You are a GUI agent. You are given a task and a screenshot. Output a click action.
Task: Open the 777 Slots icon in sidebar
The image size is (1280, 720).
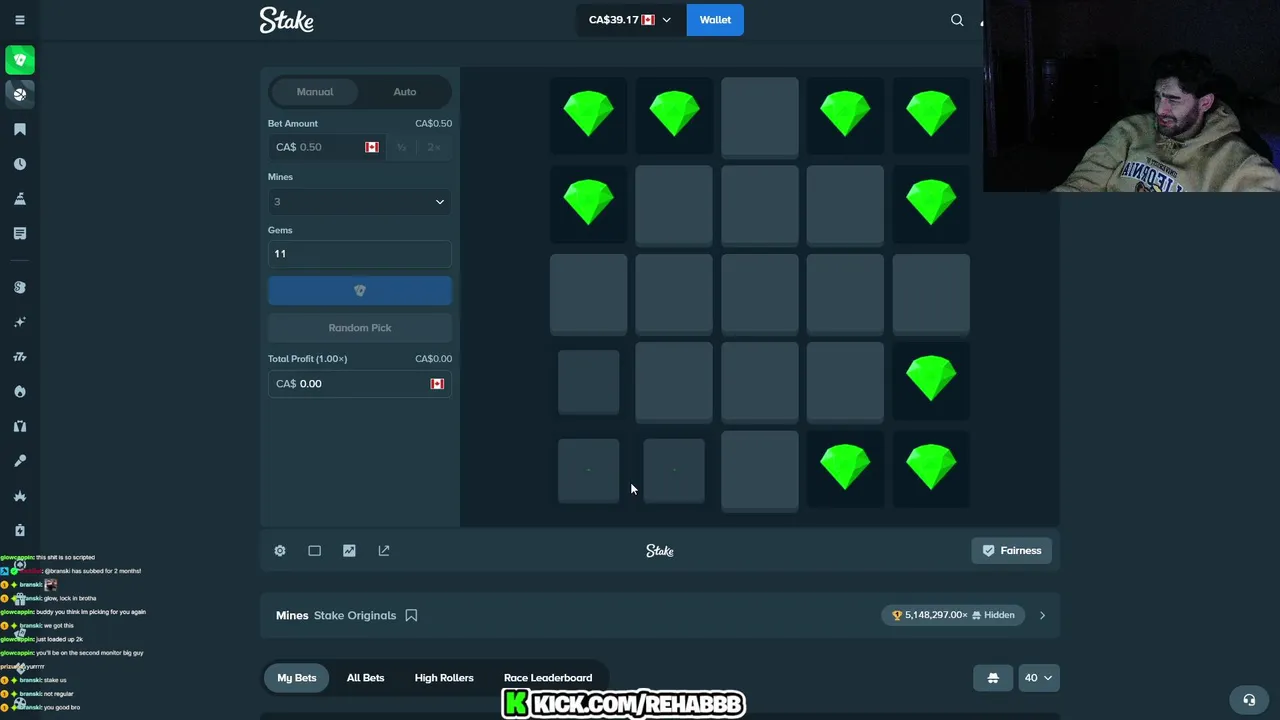pyautogui.click(x=19, y=357)
